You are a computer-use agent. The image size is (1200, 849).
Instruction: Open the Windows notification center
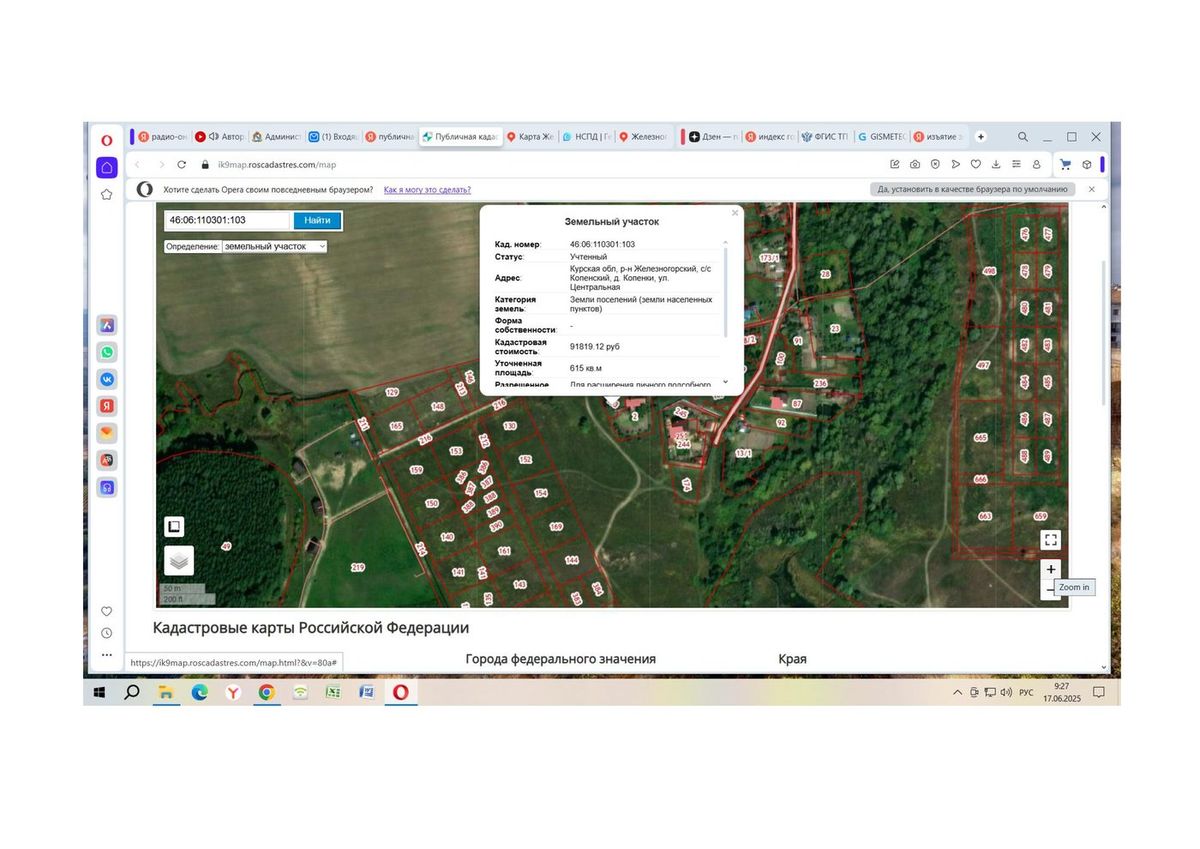pos(1099,692)
